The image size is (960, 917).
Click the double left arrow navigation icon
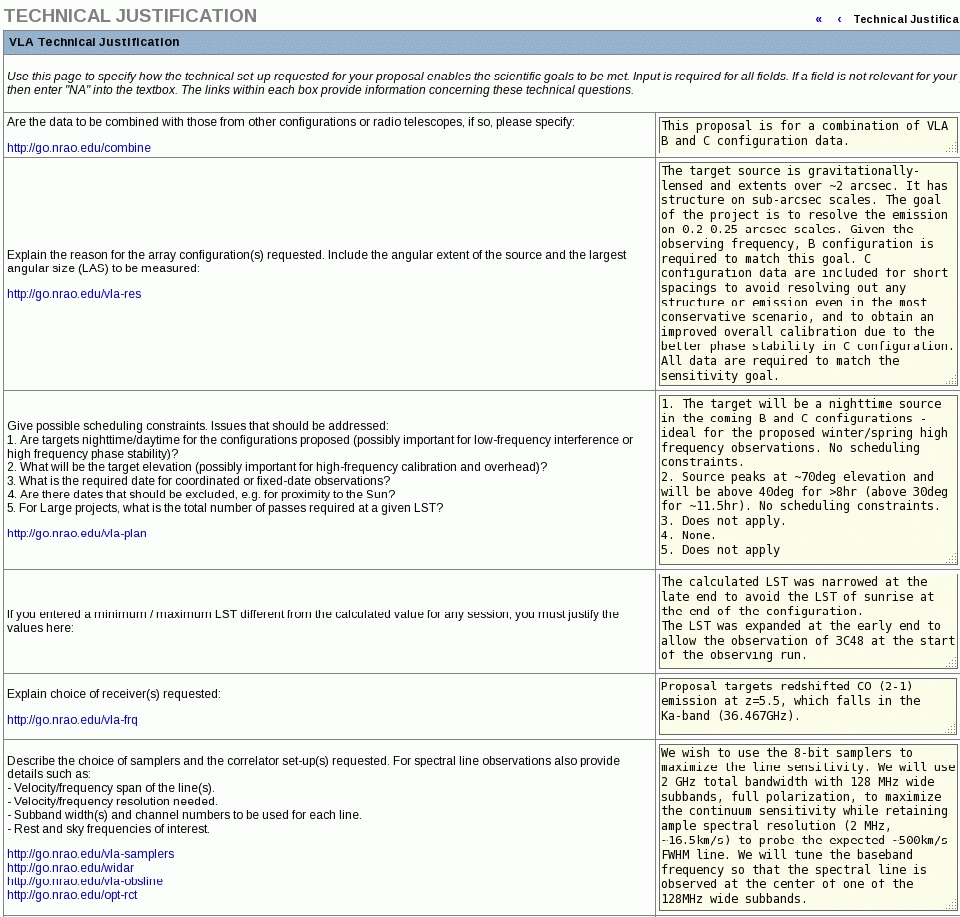[x=819, y=19]
